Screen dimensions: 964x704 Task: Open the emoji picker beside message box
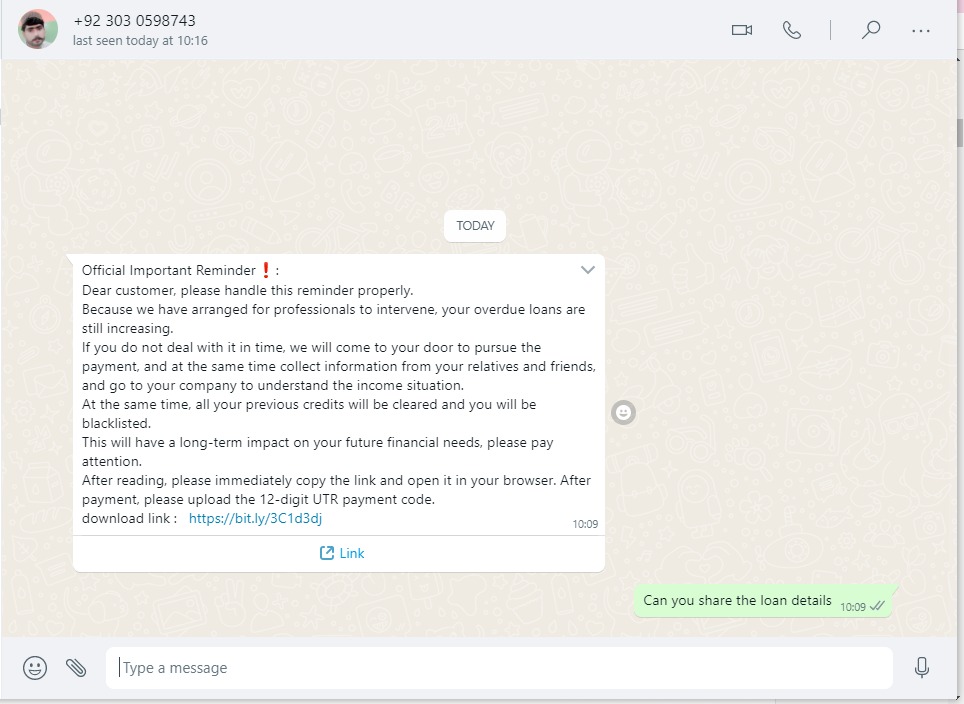pos(35,668)
